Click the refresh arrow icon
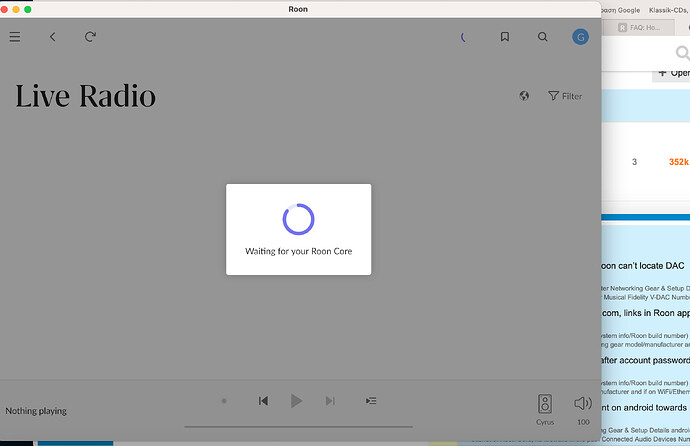 (90, 37)
